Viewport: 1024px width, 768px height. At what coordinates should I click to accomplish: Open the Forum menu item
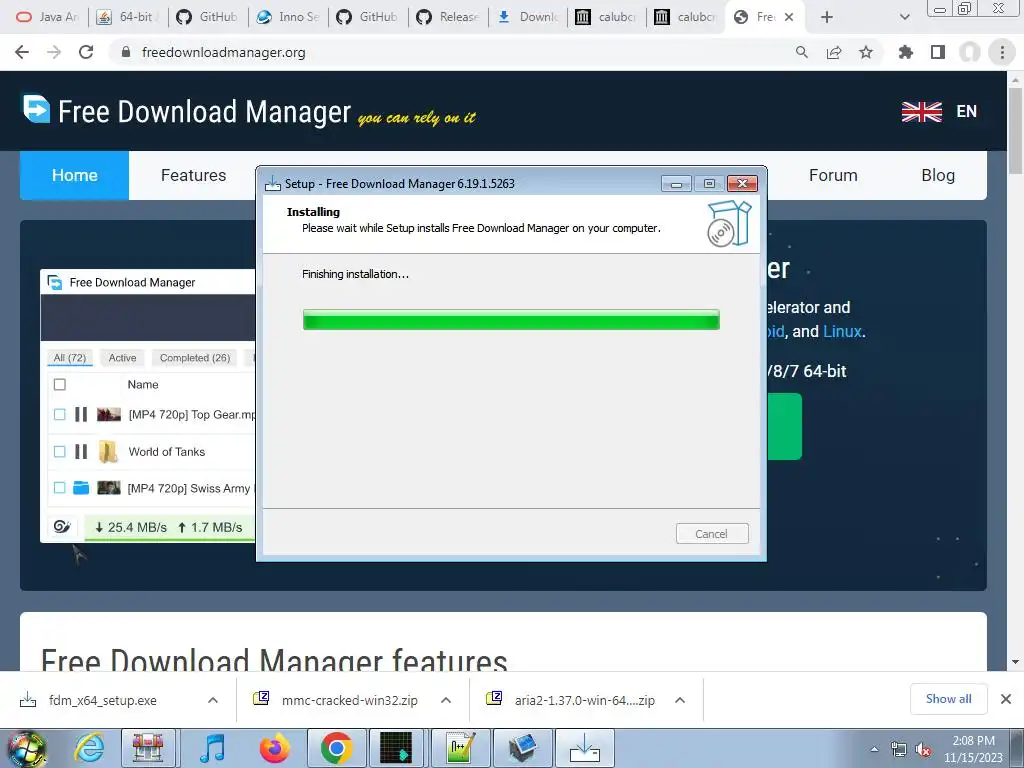pyautogui.click(x=833, y=175)
